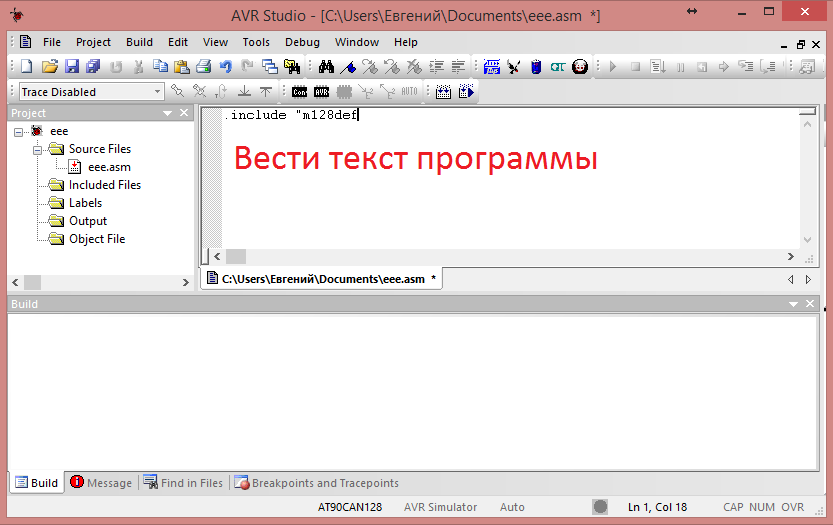This screenshot has height=525, width=833.
Task: Close the Build panel
Action: (x=810, y=303)
